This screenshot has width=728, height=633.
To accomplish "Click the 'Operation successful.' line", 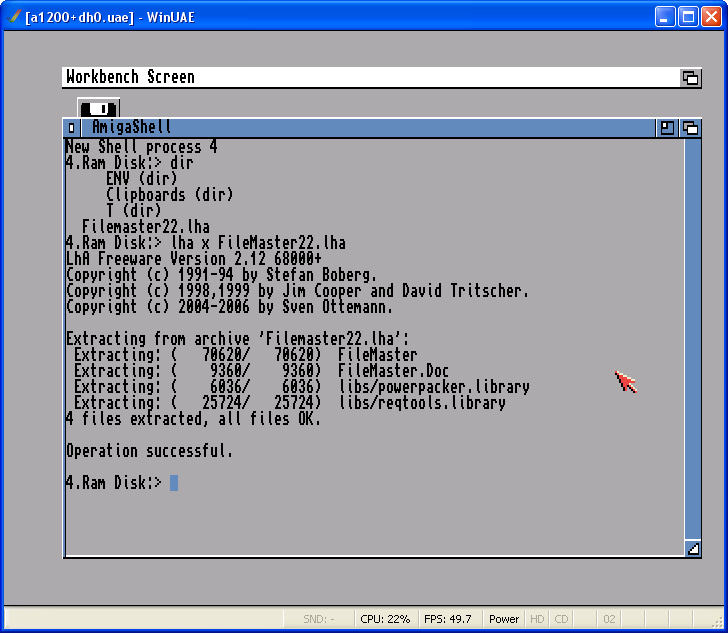I will click(x=150, y=450).
